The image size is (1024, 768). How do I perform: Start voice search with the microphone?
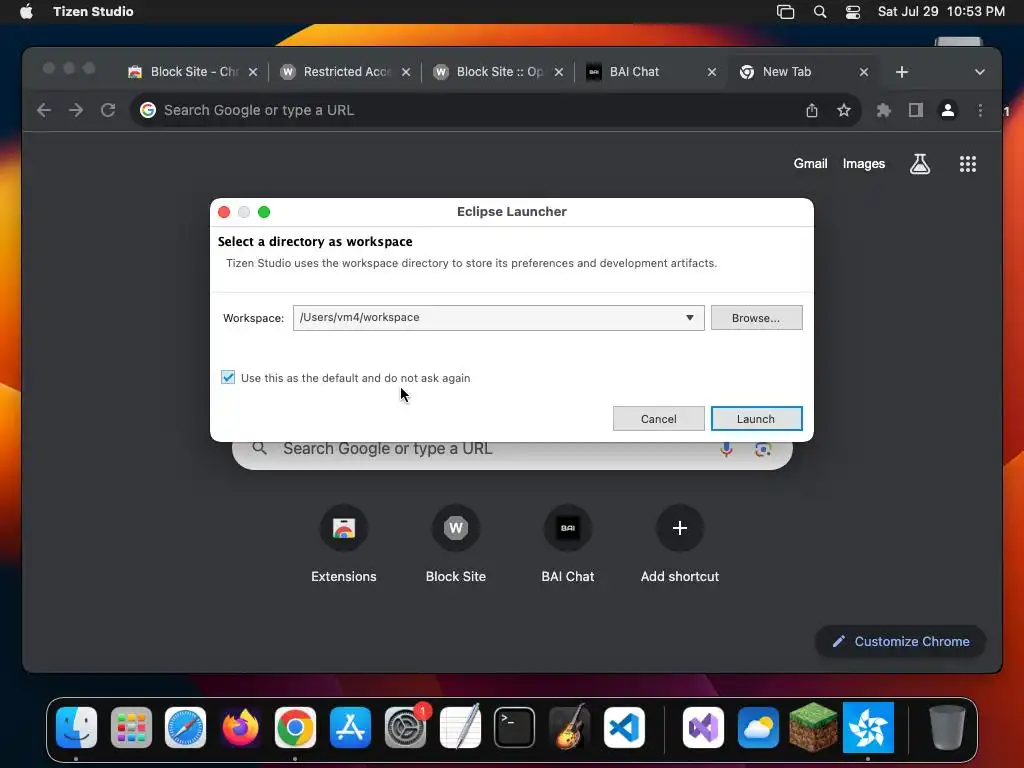[726, 449]
